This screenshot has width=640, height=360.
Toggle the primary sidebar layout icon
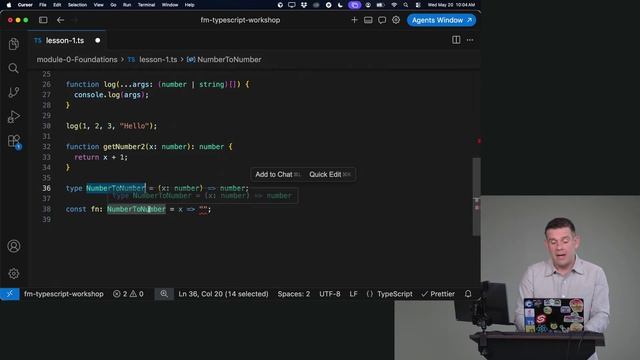[43, 20]
